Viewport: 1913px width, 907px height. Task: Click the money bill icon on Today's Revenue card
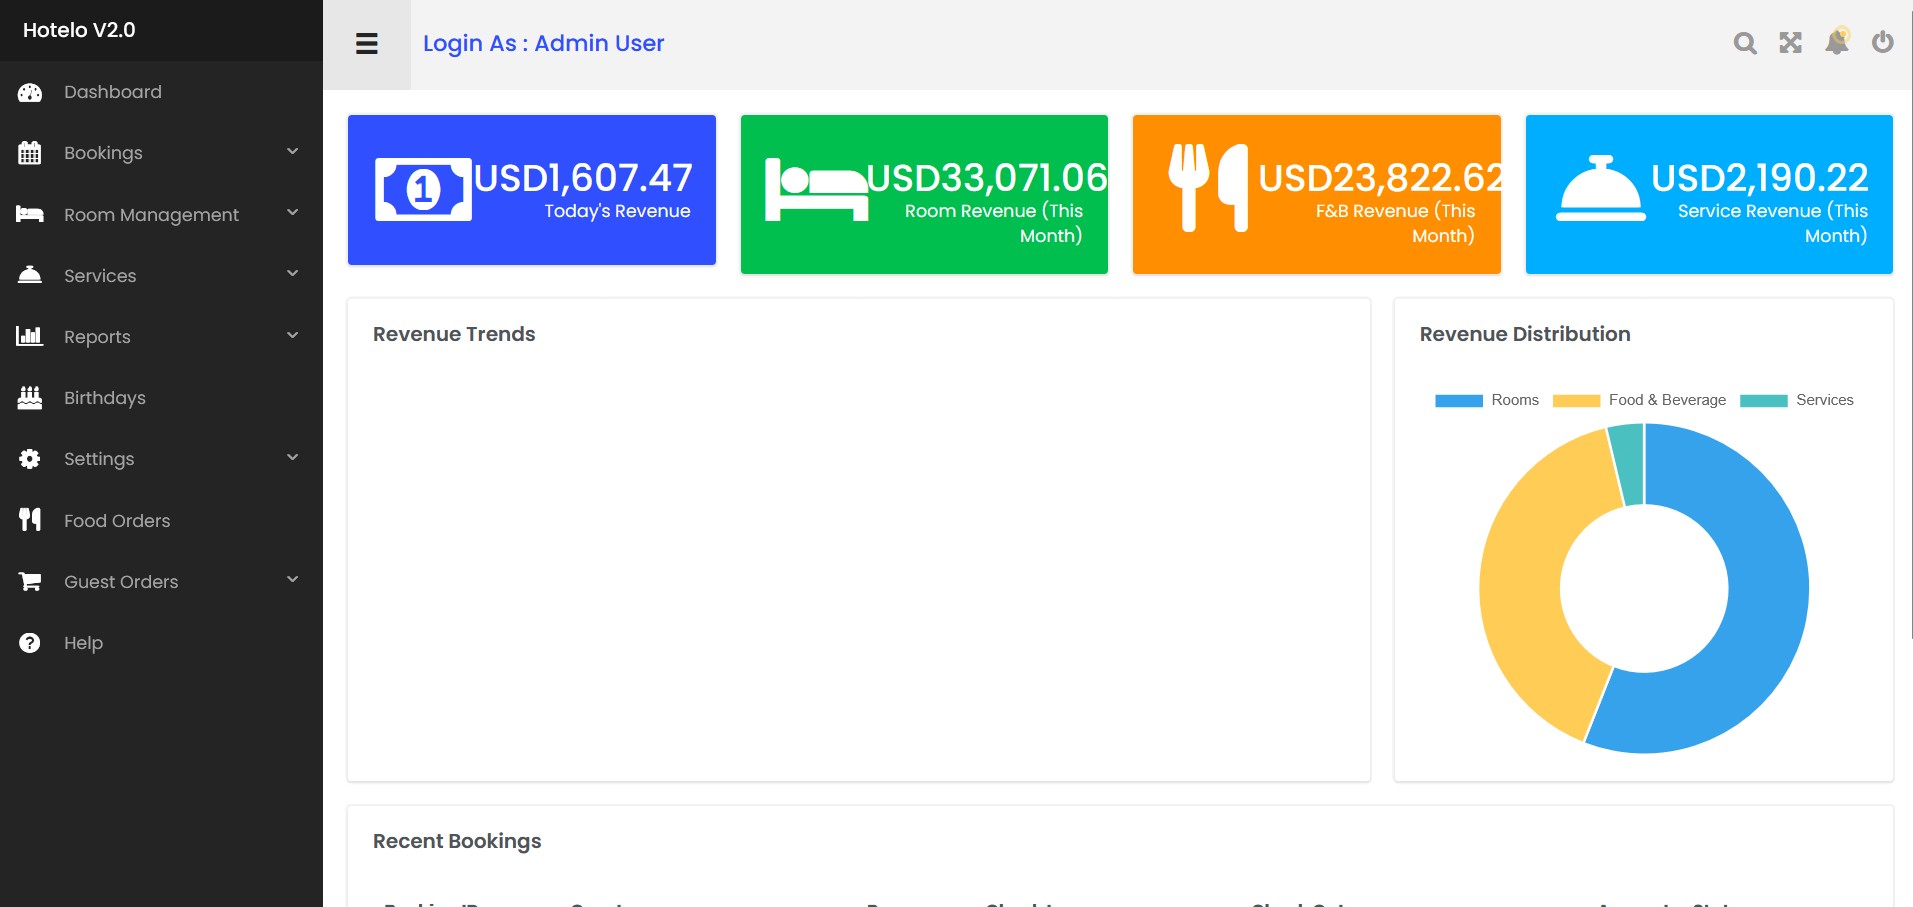coord(423,189)
